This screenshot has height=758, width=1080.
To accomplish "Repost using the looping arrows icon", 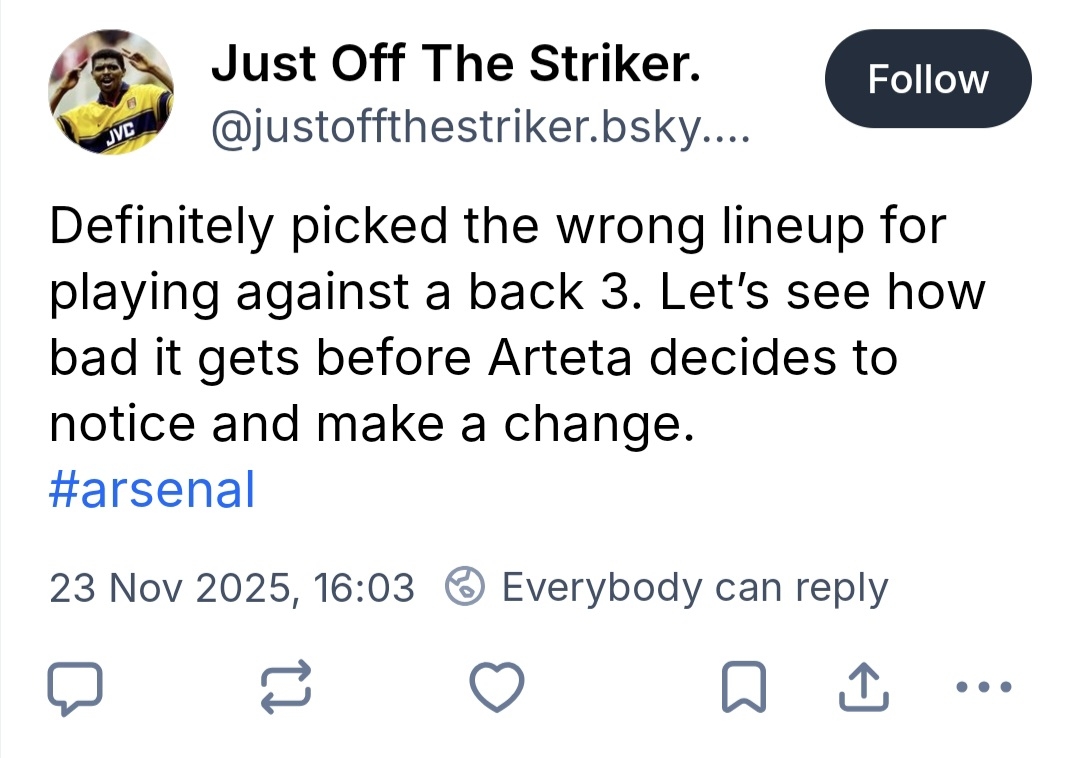I will (287, 689).
